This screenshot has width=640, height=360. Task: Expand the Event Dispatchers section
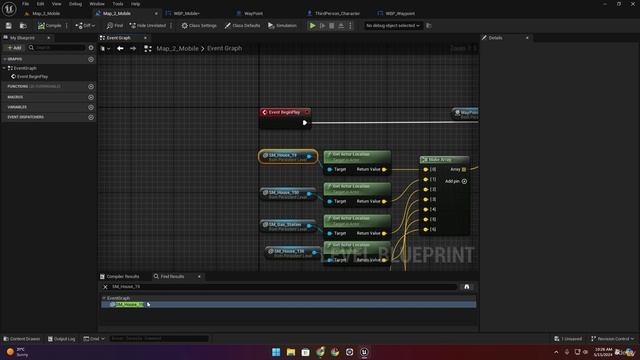point(25,117)
